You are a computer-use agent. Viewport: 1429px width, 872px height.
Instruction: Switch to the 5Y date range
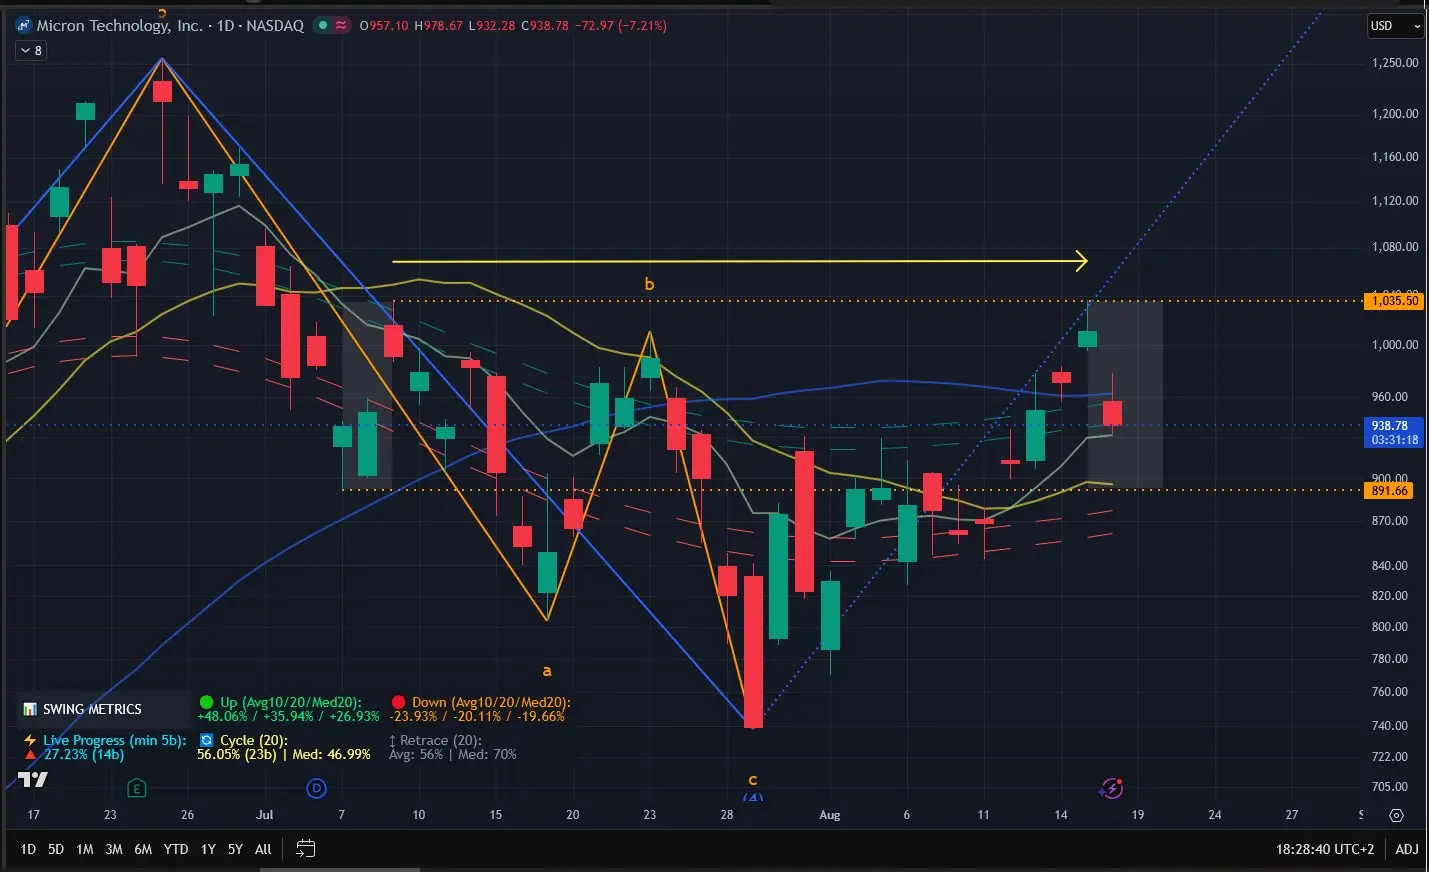235,849
